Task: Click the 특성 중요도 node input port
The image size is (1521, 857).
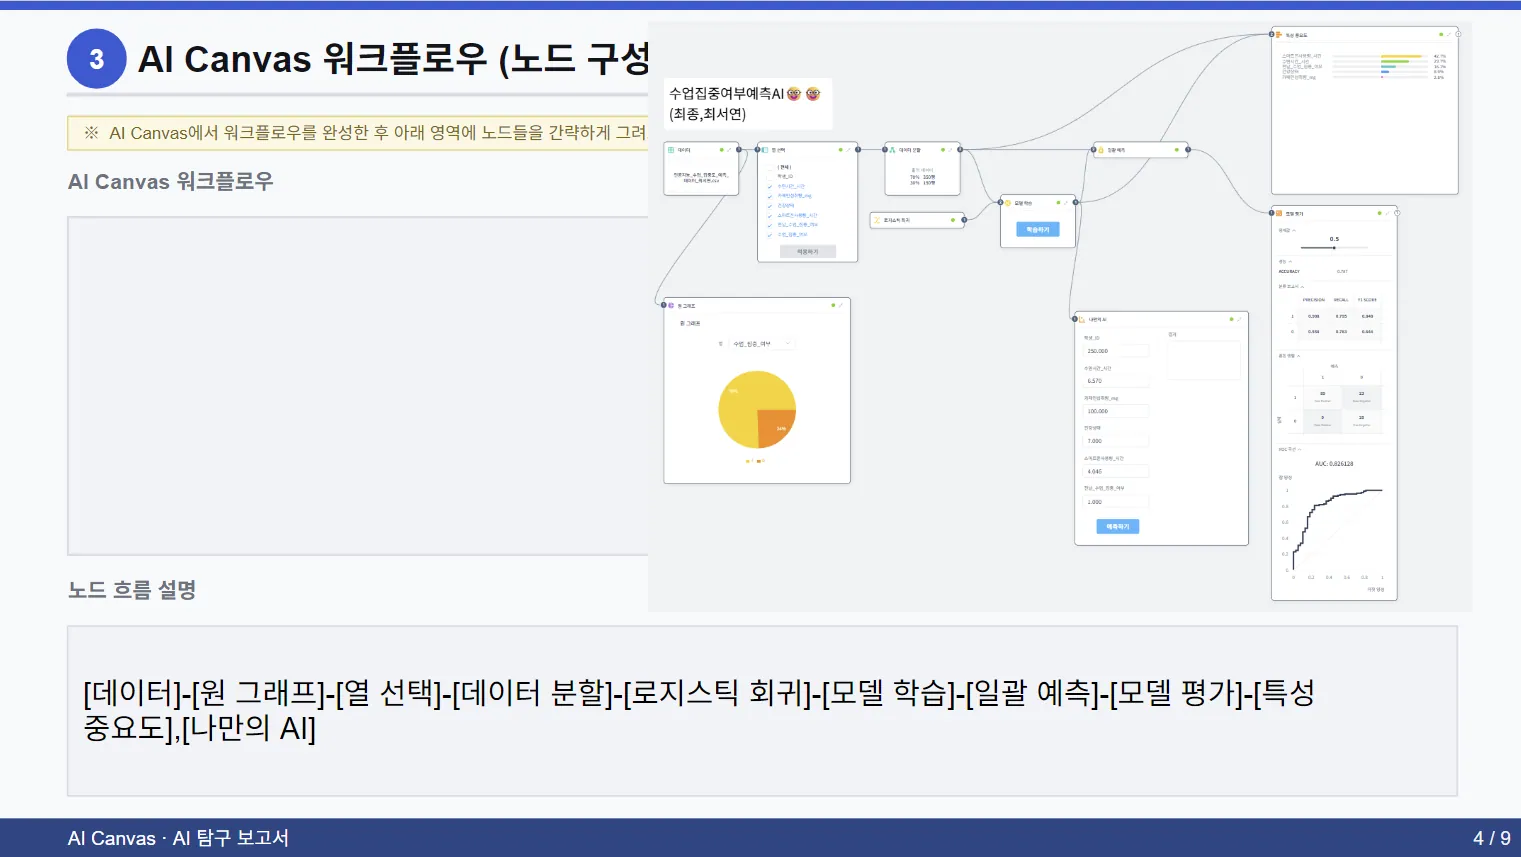Action: point(1272,35)
